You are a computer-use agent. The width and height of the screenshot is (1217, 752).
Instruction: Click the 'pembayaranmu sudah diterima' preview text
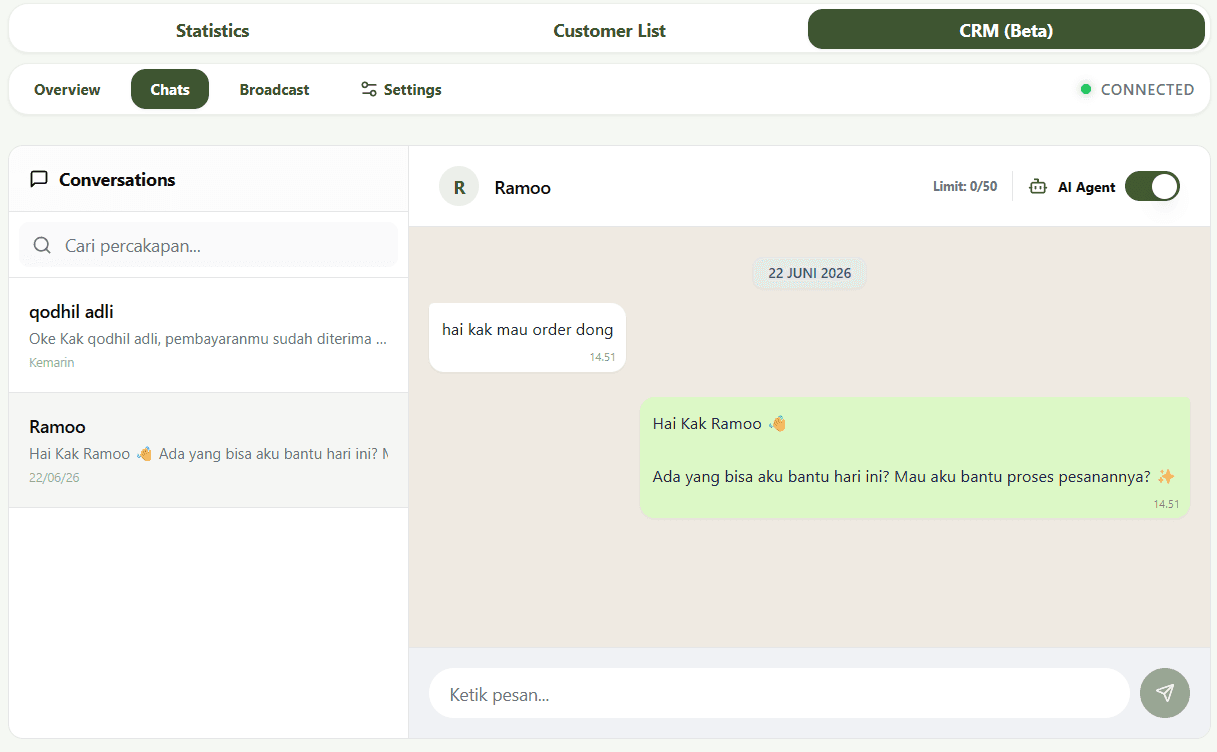pyautogui.click(x=208, y=339)
